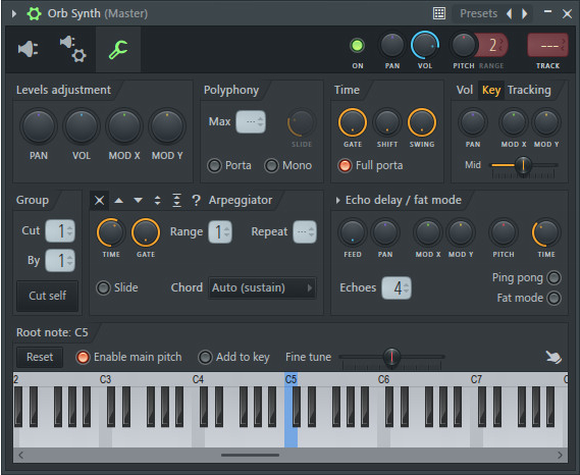
Task: Toggle the Full porta option
Action: click(x=370, y=165)
